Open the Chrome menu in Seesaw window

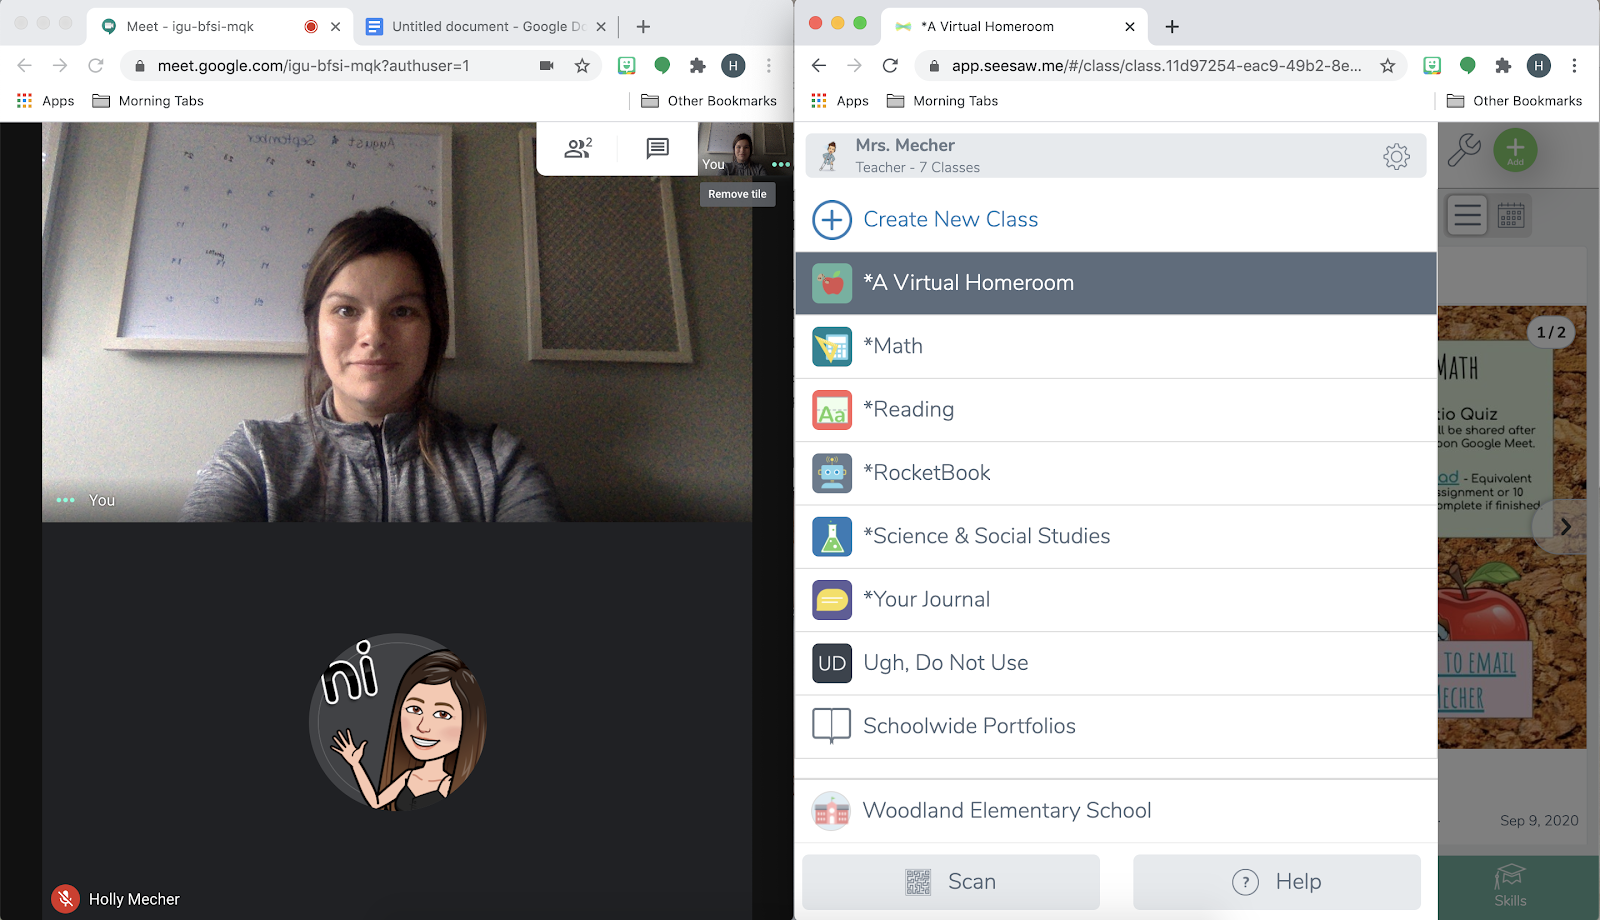coord(1574,66)
